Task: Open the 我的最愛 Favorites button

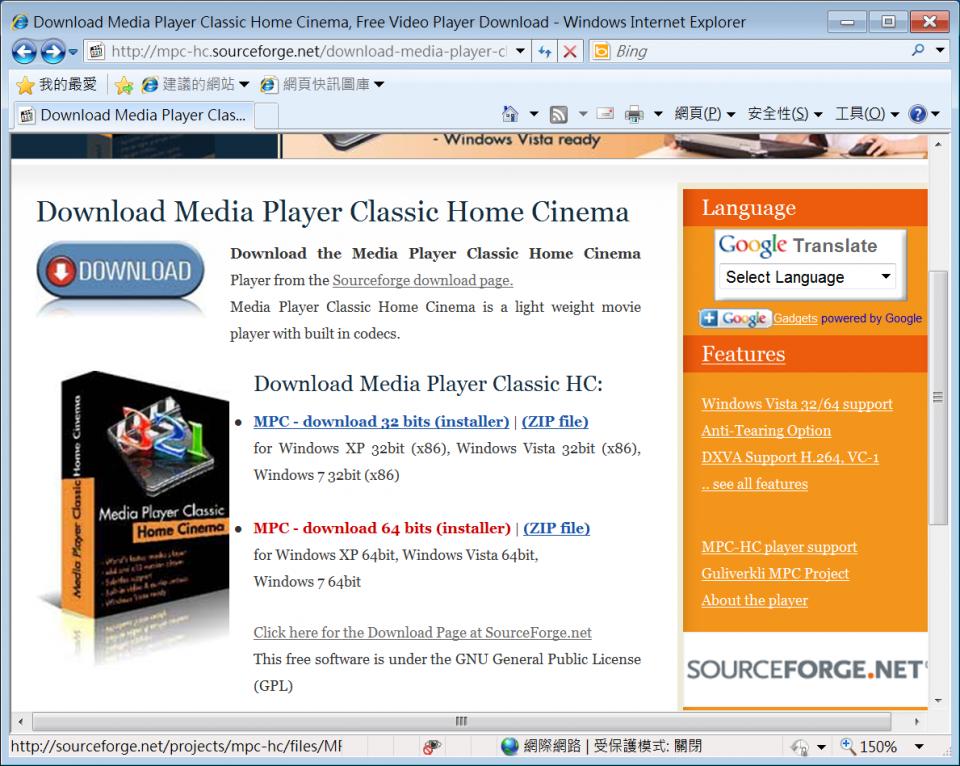Action: point(56,84)
